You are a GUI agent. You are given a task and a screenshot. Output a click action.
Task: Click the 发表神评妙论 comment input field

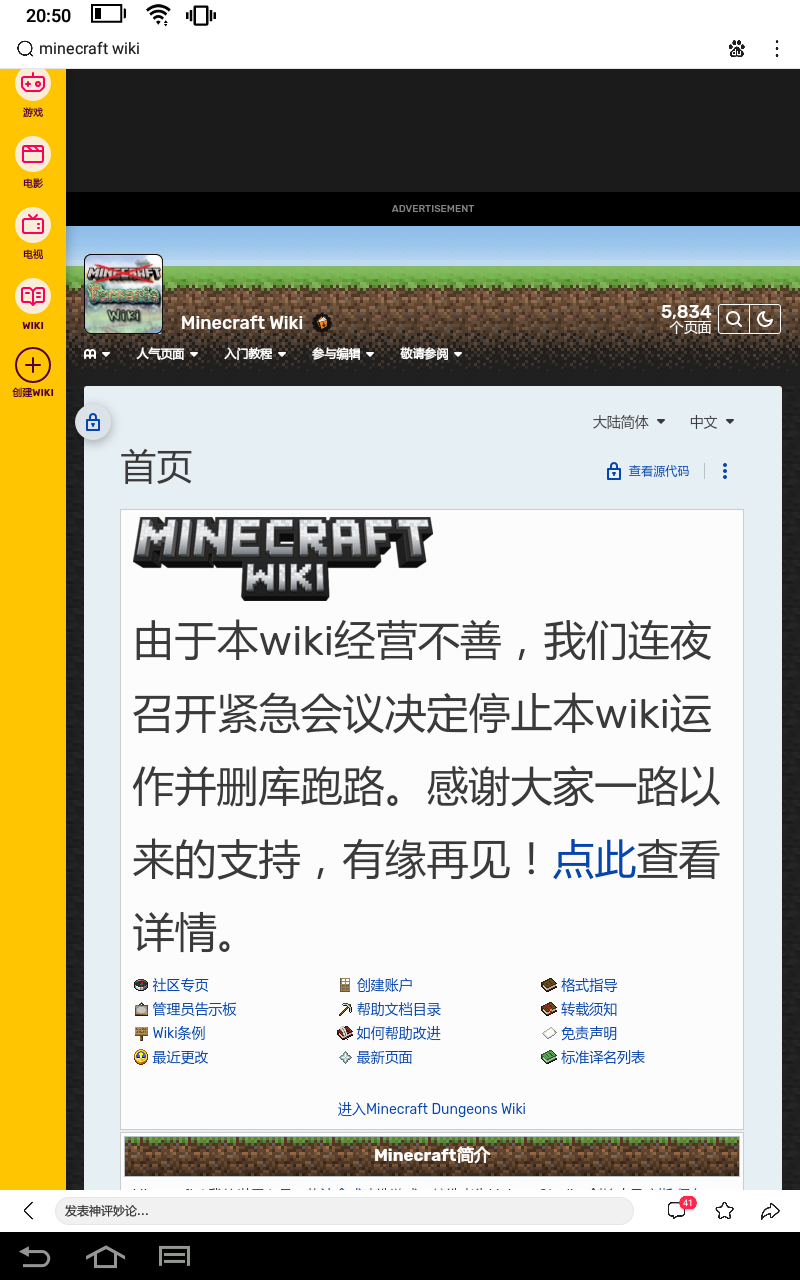(x=344, y=1211)
